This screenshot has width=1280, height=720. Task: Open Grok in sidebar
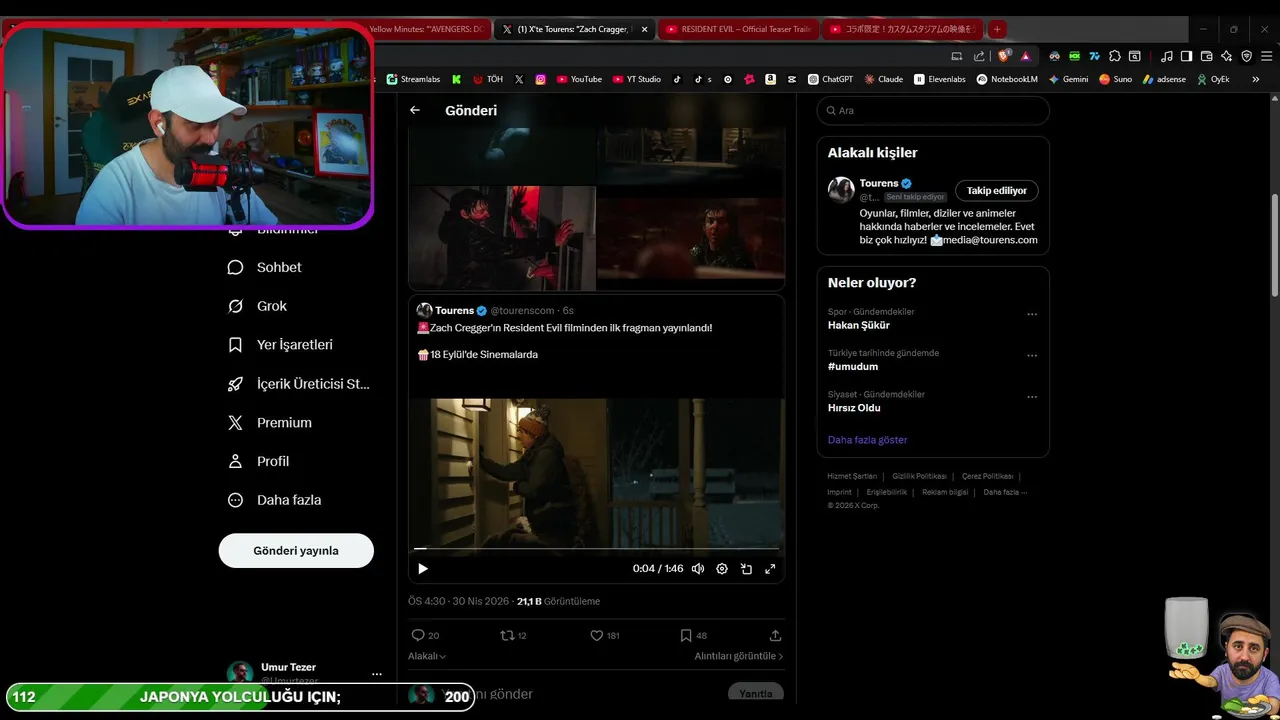pyautogui.click(x=258, y=306)
